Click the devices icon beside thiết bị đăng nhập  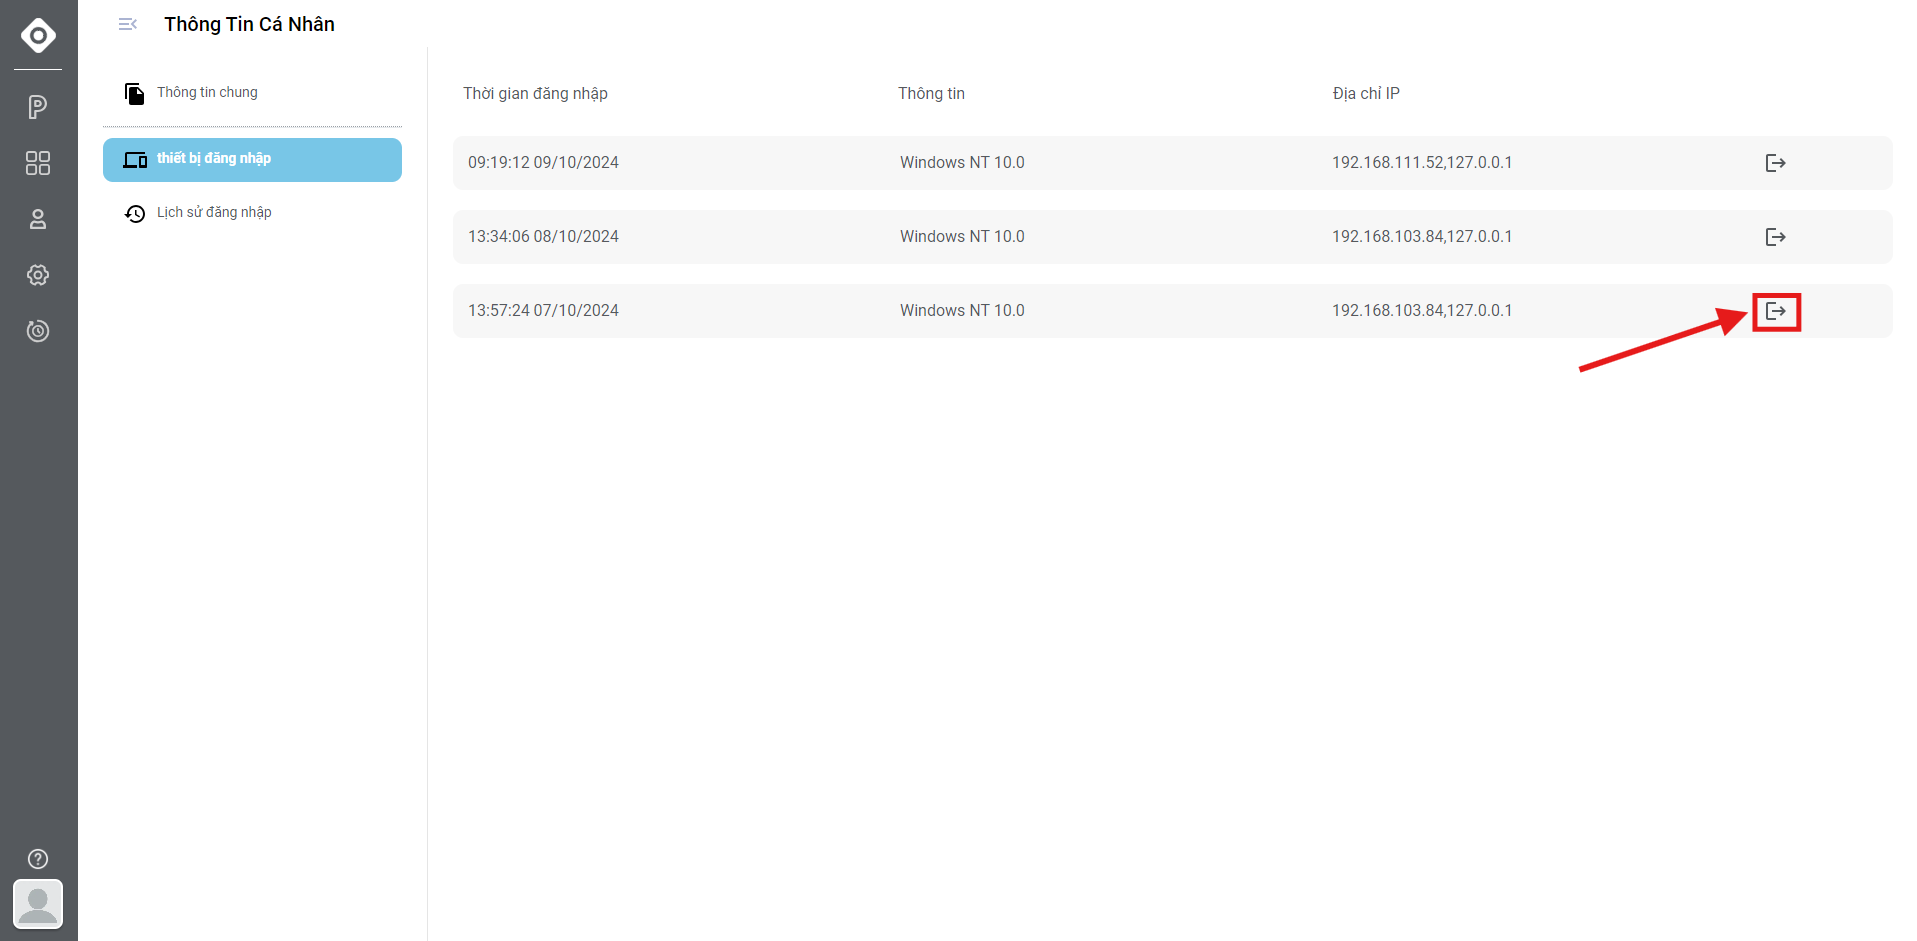point(135,160)
